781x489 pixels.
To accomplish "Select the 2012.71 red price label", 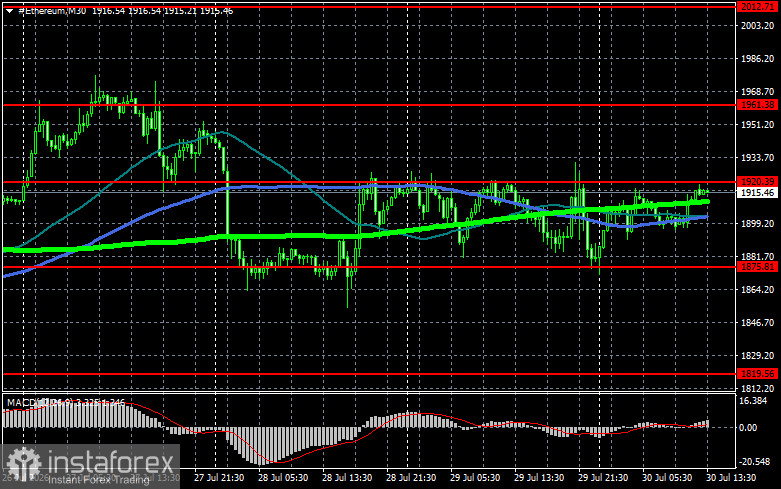I will coord(757,6).
